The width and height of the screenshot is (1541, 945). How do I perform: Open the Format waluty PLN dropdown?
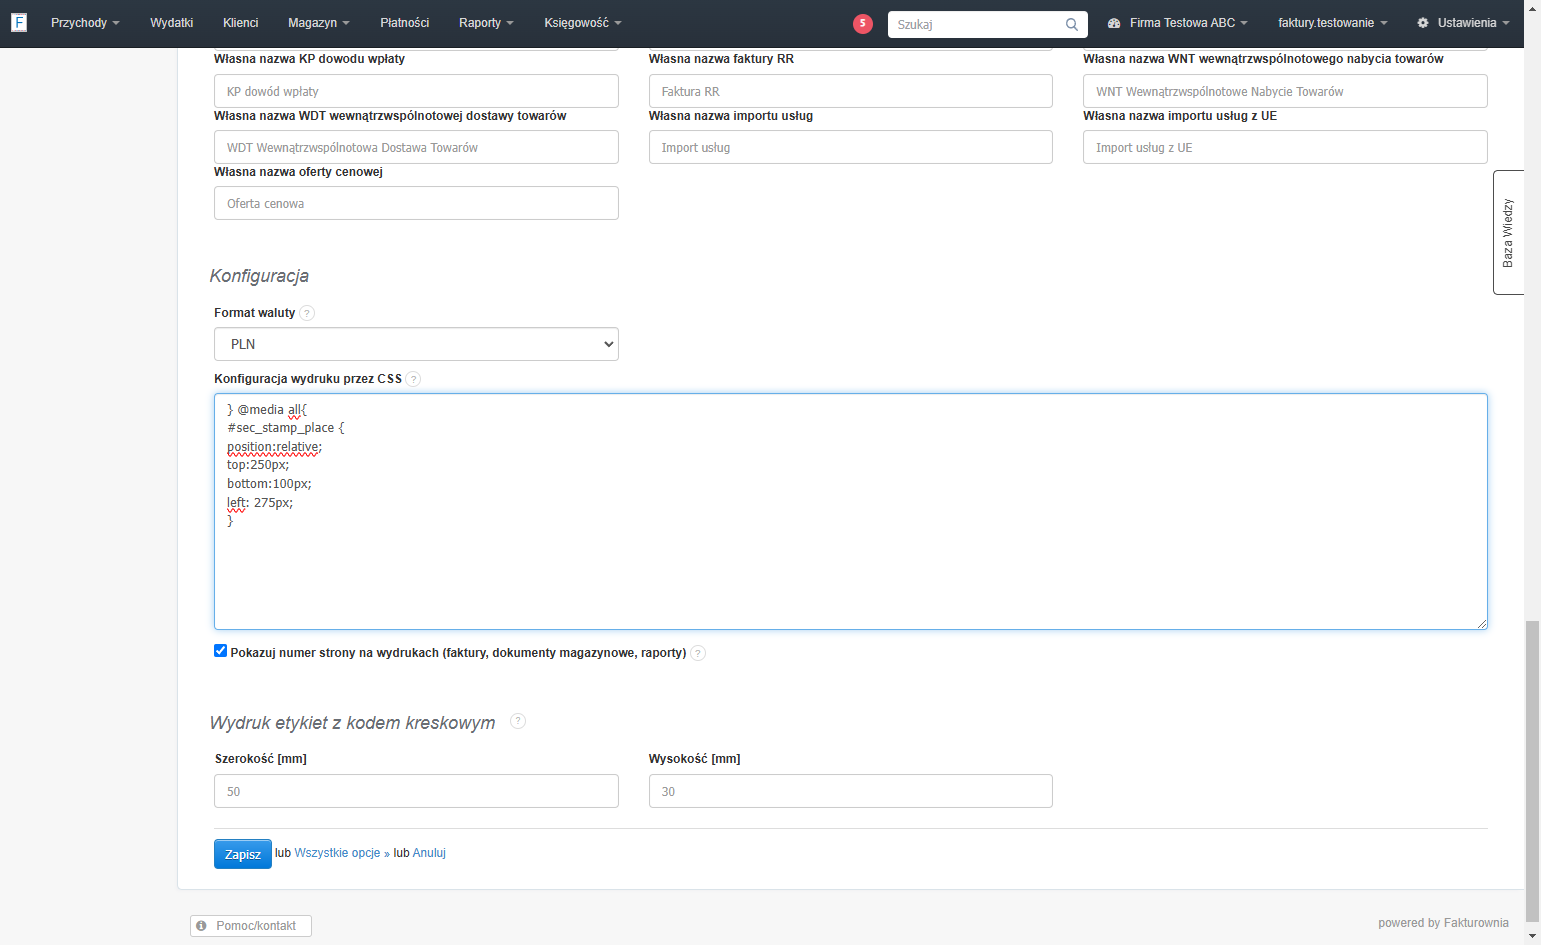click(x=416, y=344)
